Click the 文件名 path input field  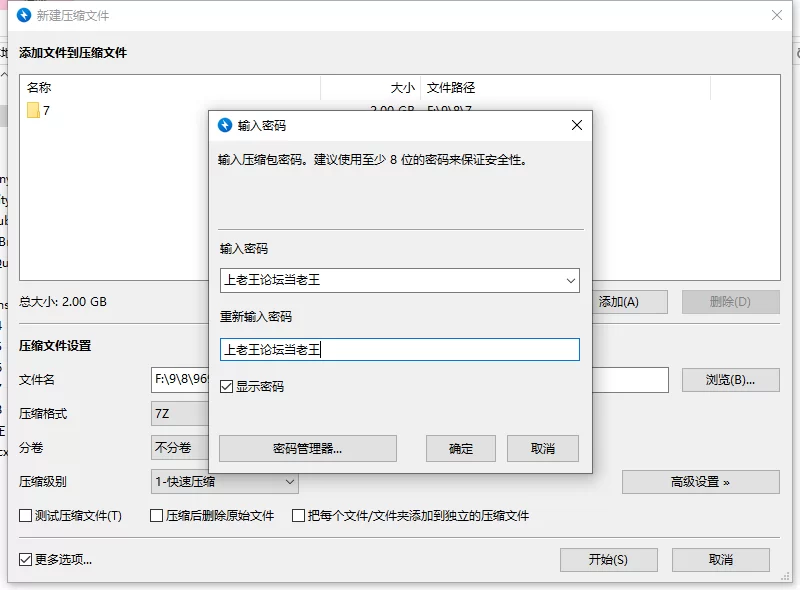(x=410, y=380)
